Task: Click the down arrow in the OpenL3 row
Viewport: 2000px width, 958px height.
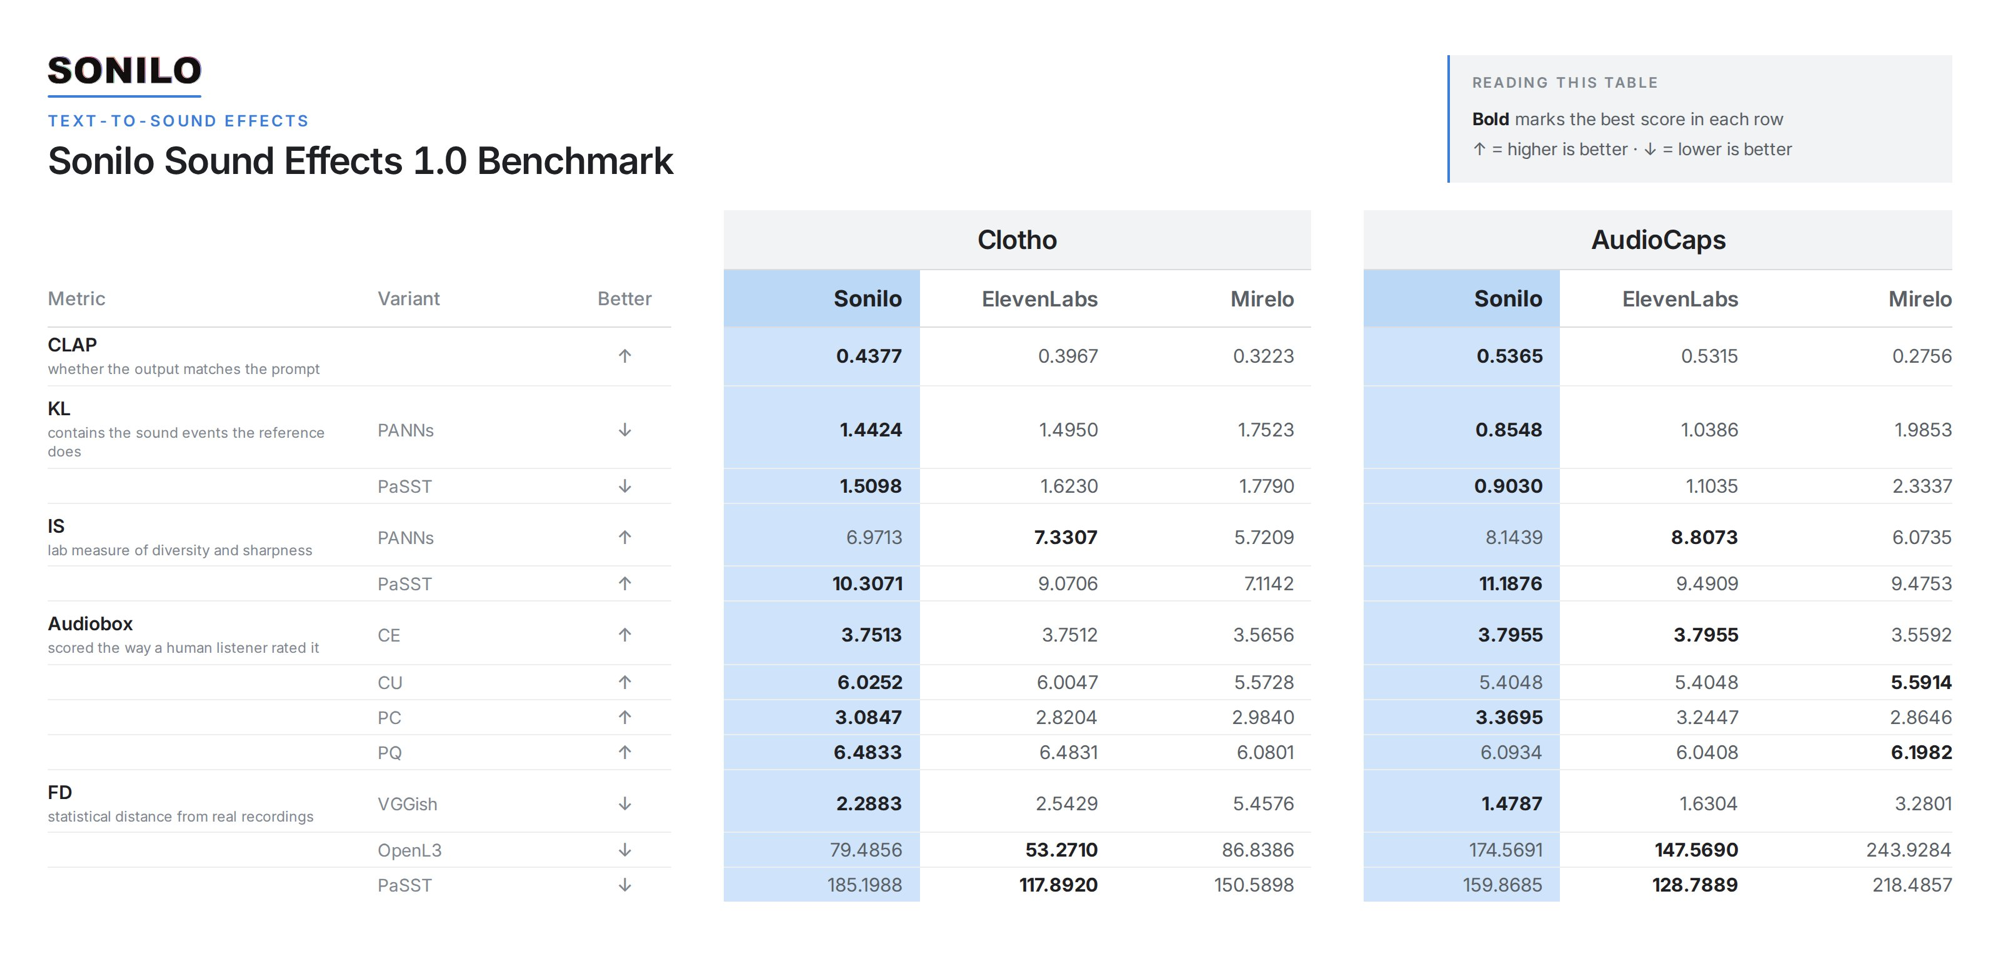Action: tap(625, 850)
